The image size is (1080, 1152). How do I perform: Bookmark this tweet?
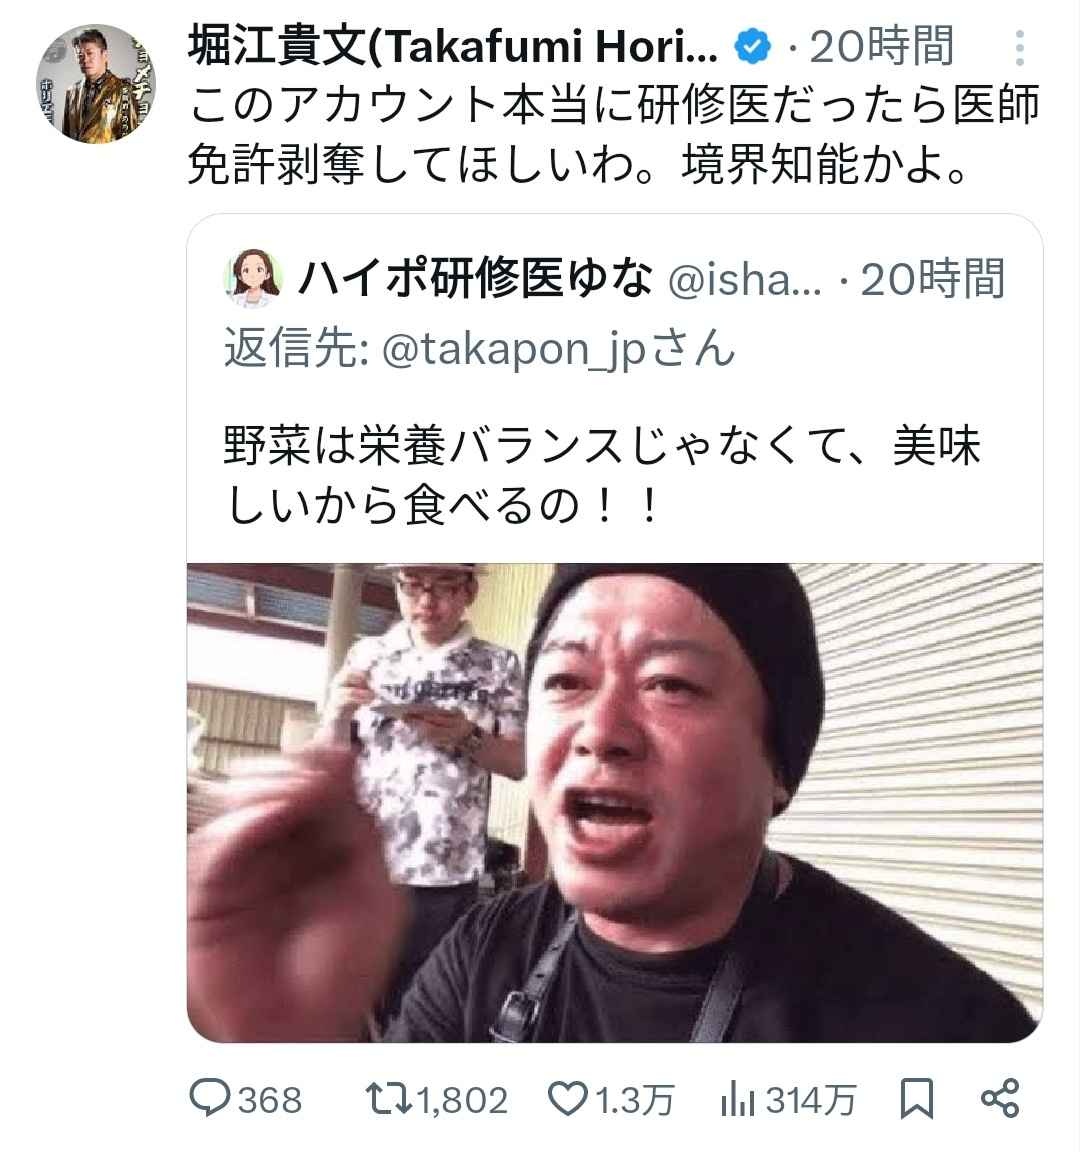click(x=917, y=1099)
